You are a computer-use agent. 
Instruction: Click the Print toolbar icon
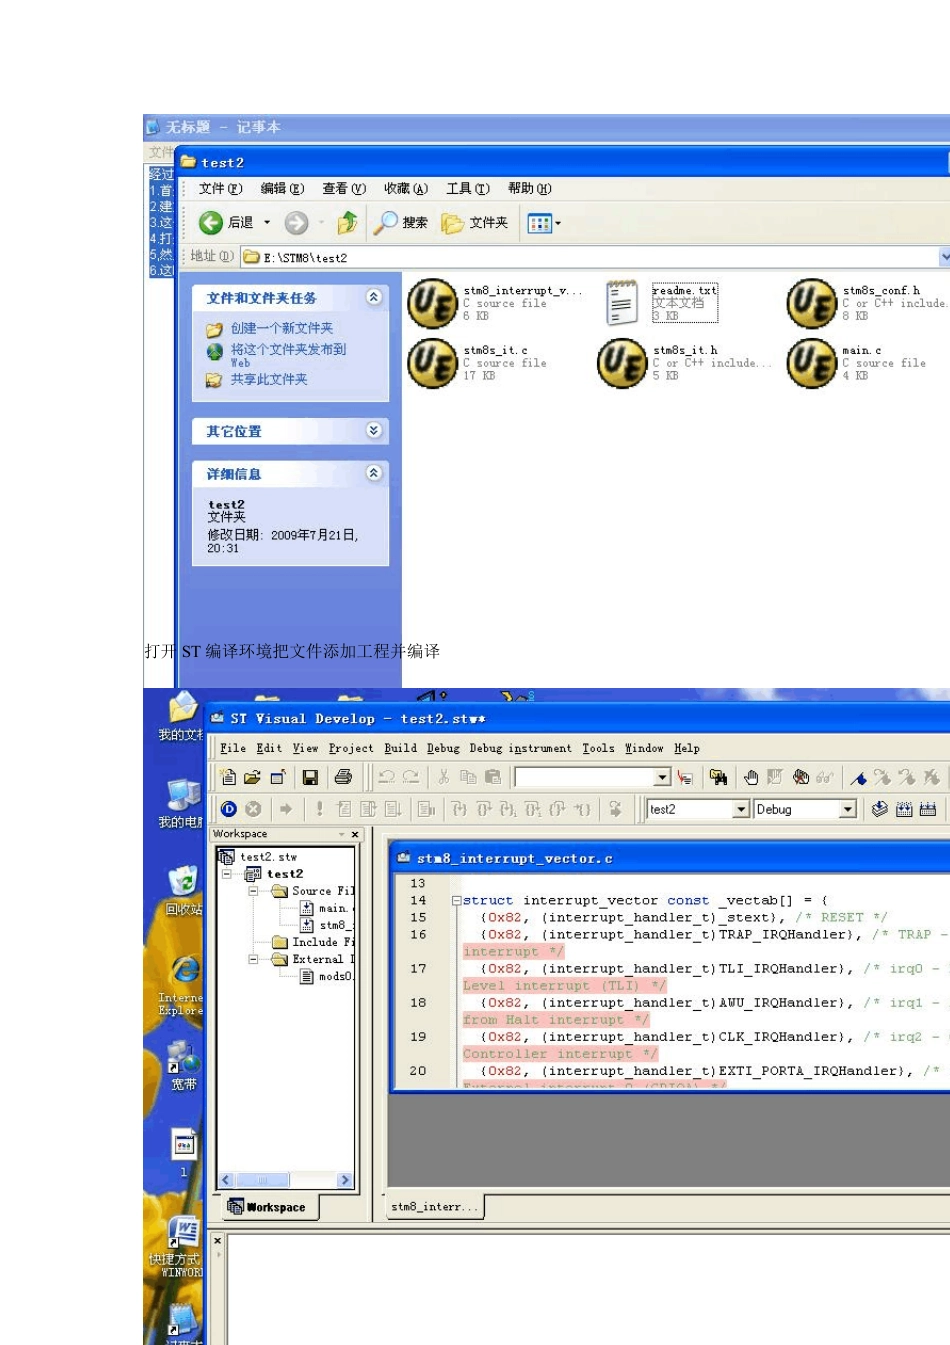343,777
